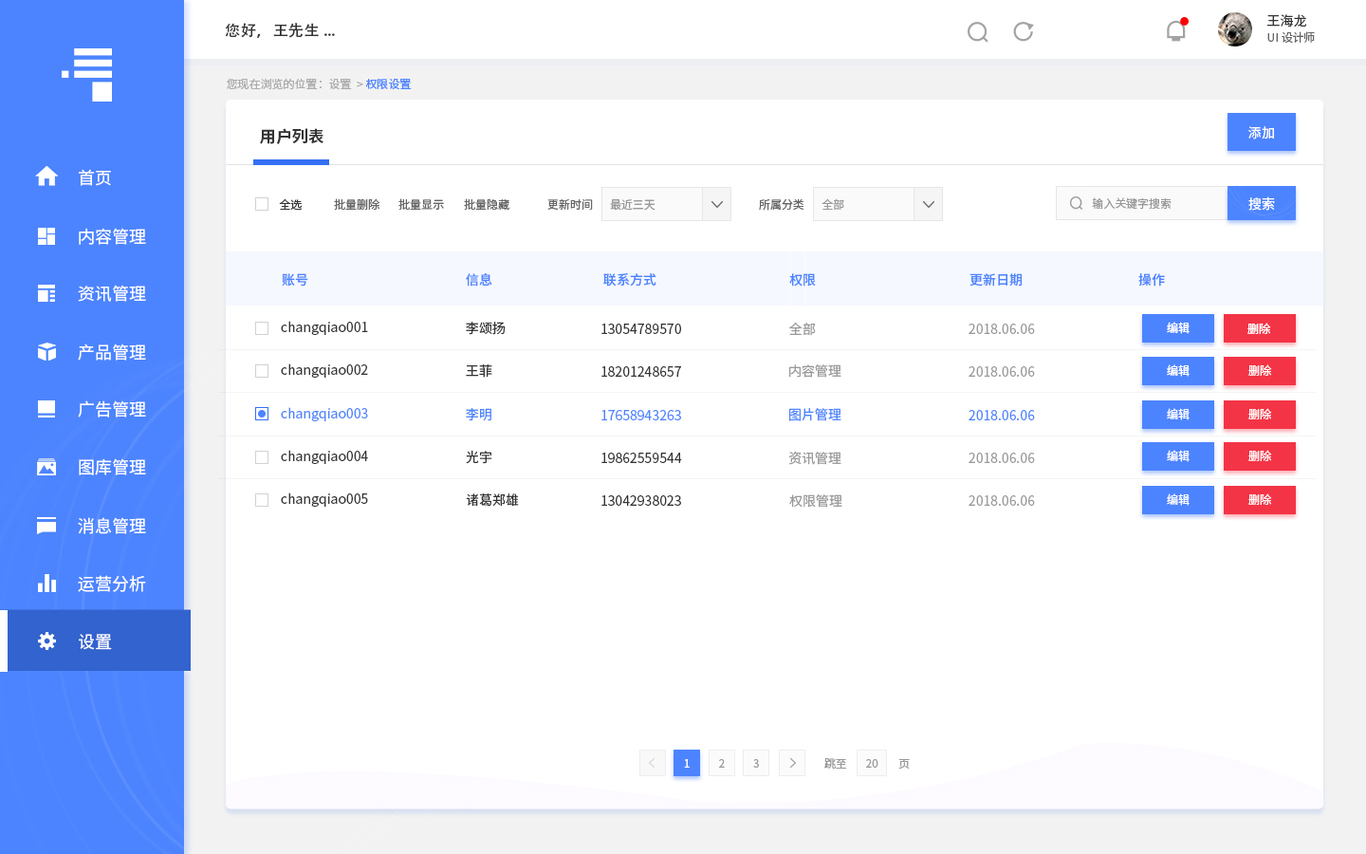Edit the changqiao005 account
Screen dimensions: 1366x854
[1178, 500]
